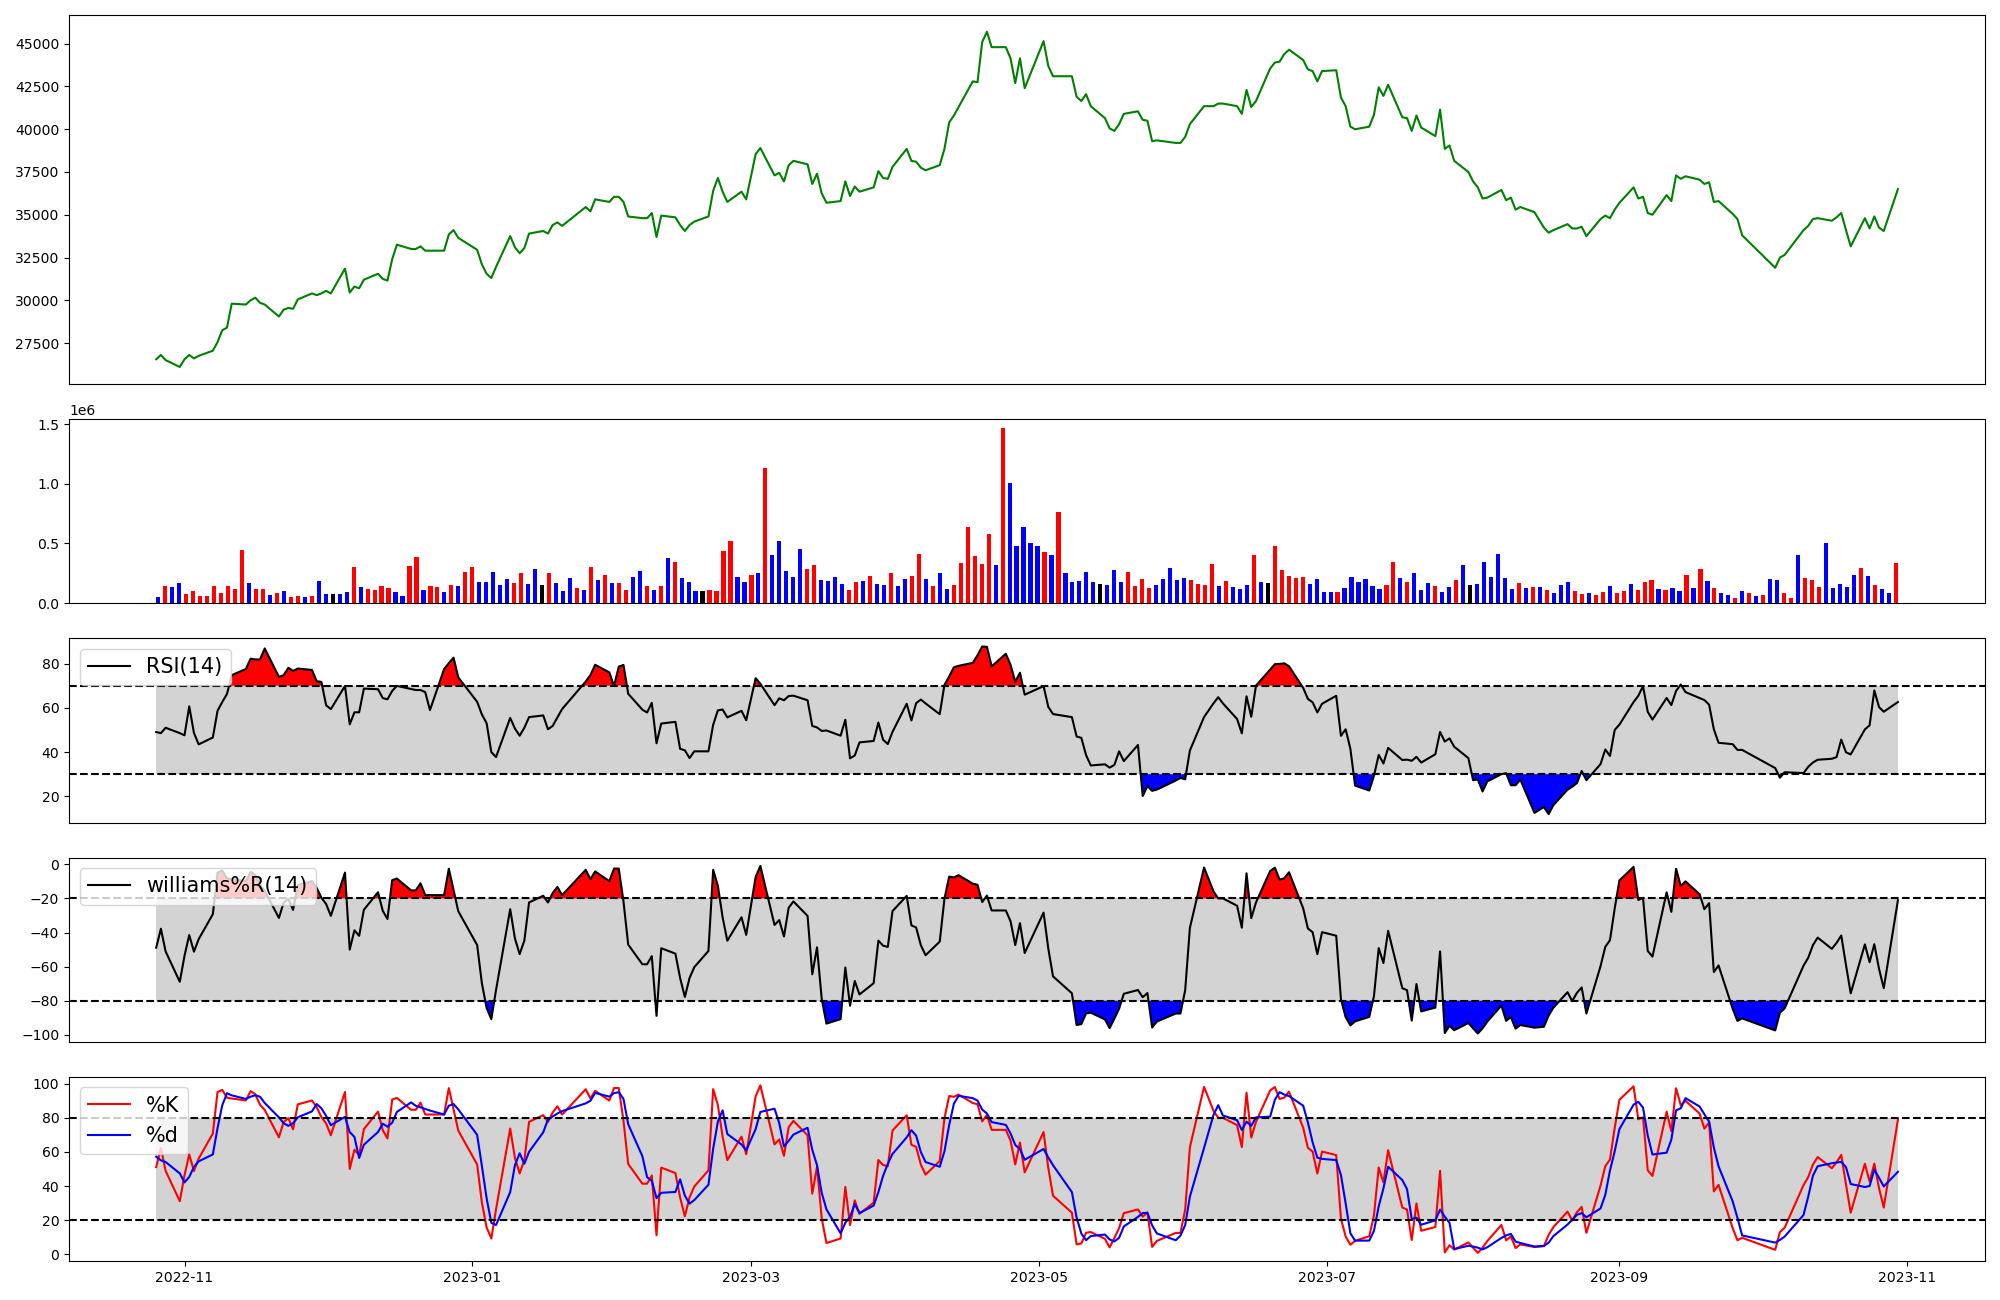Click the williams%R(14) legend label

tap(226, 885)
